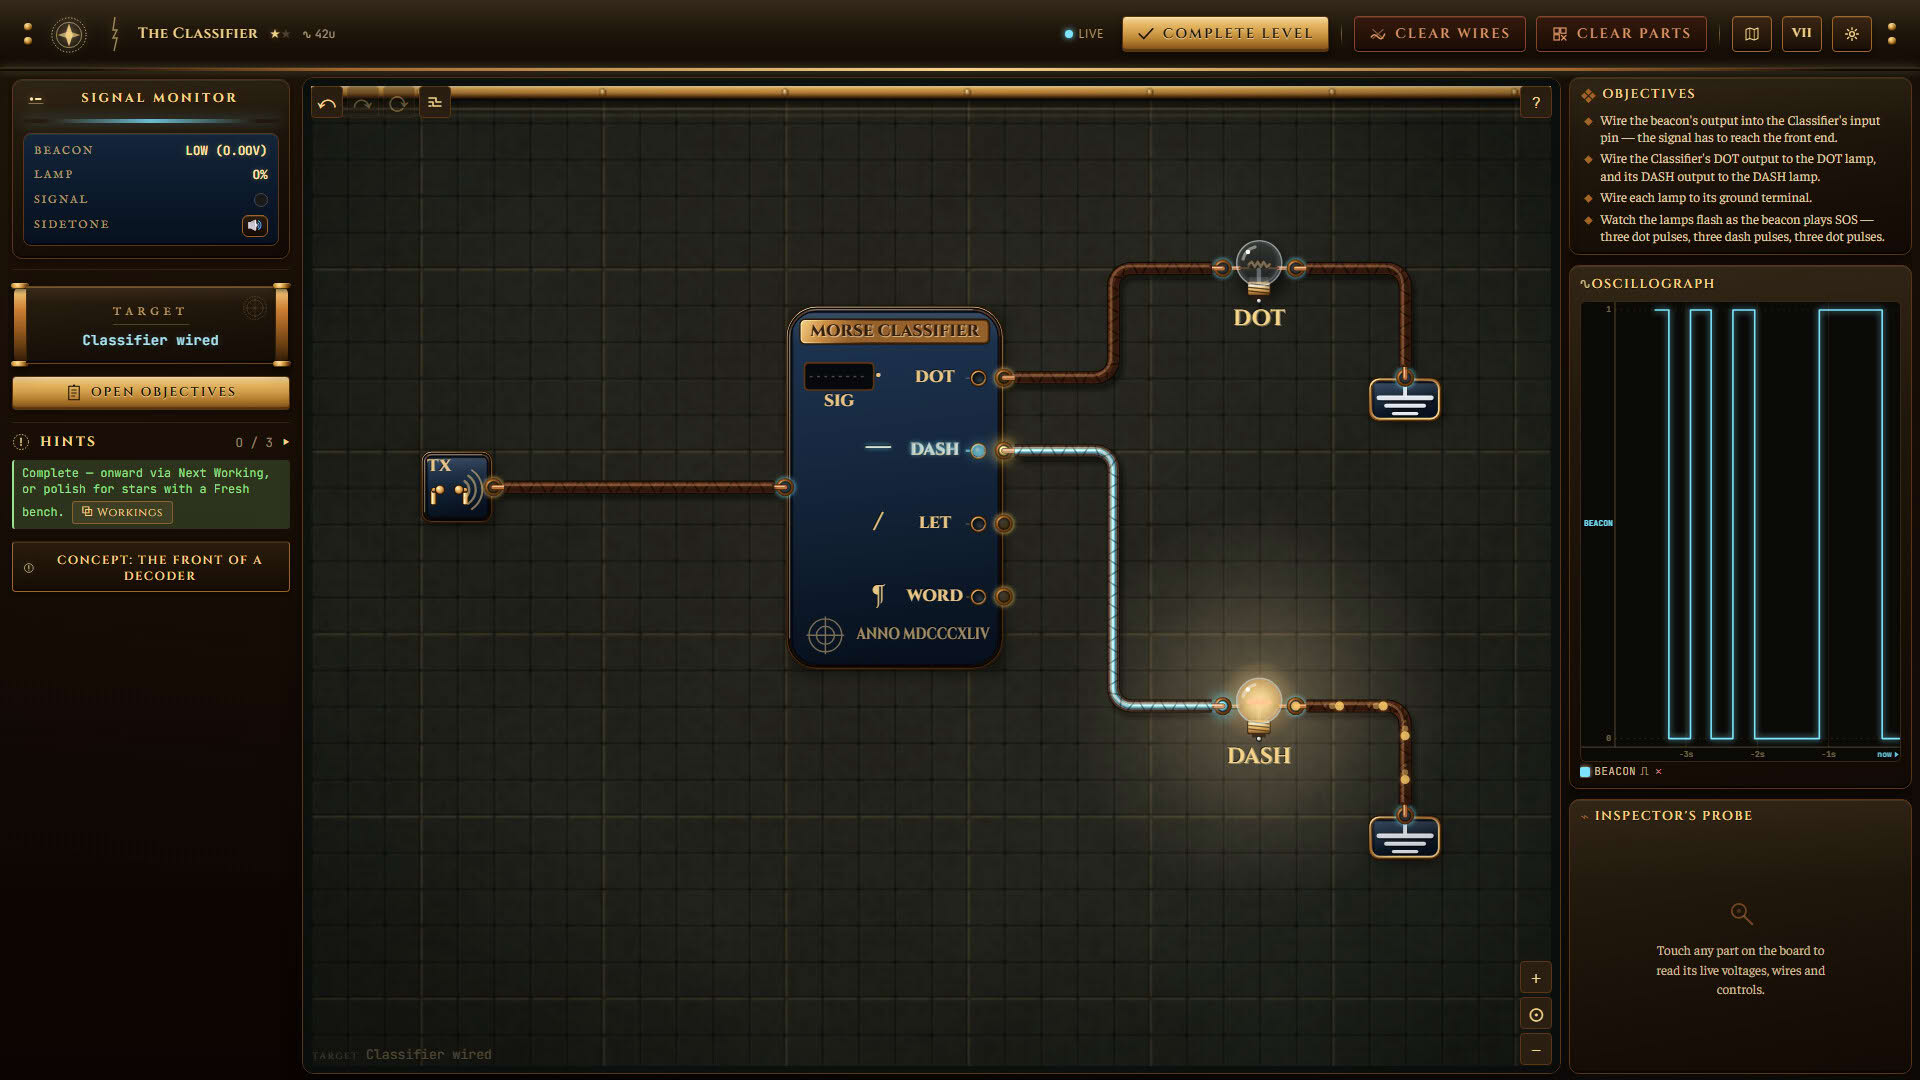Click the LIVE status indicator
This screenshot has width=1920, height=1080.
1084,34
